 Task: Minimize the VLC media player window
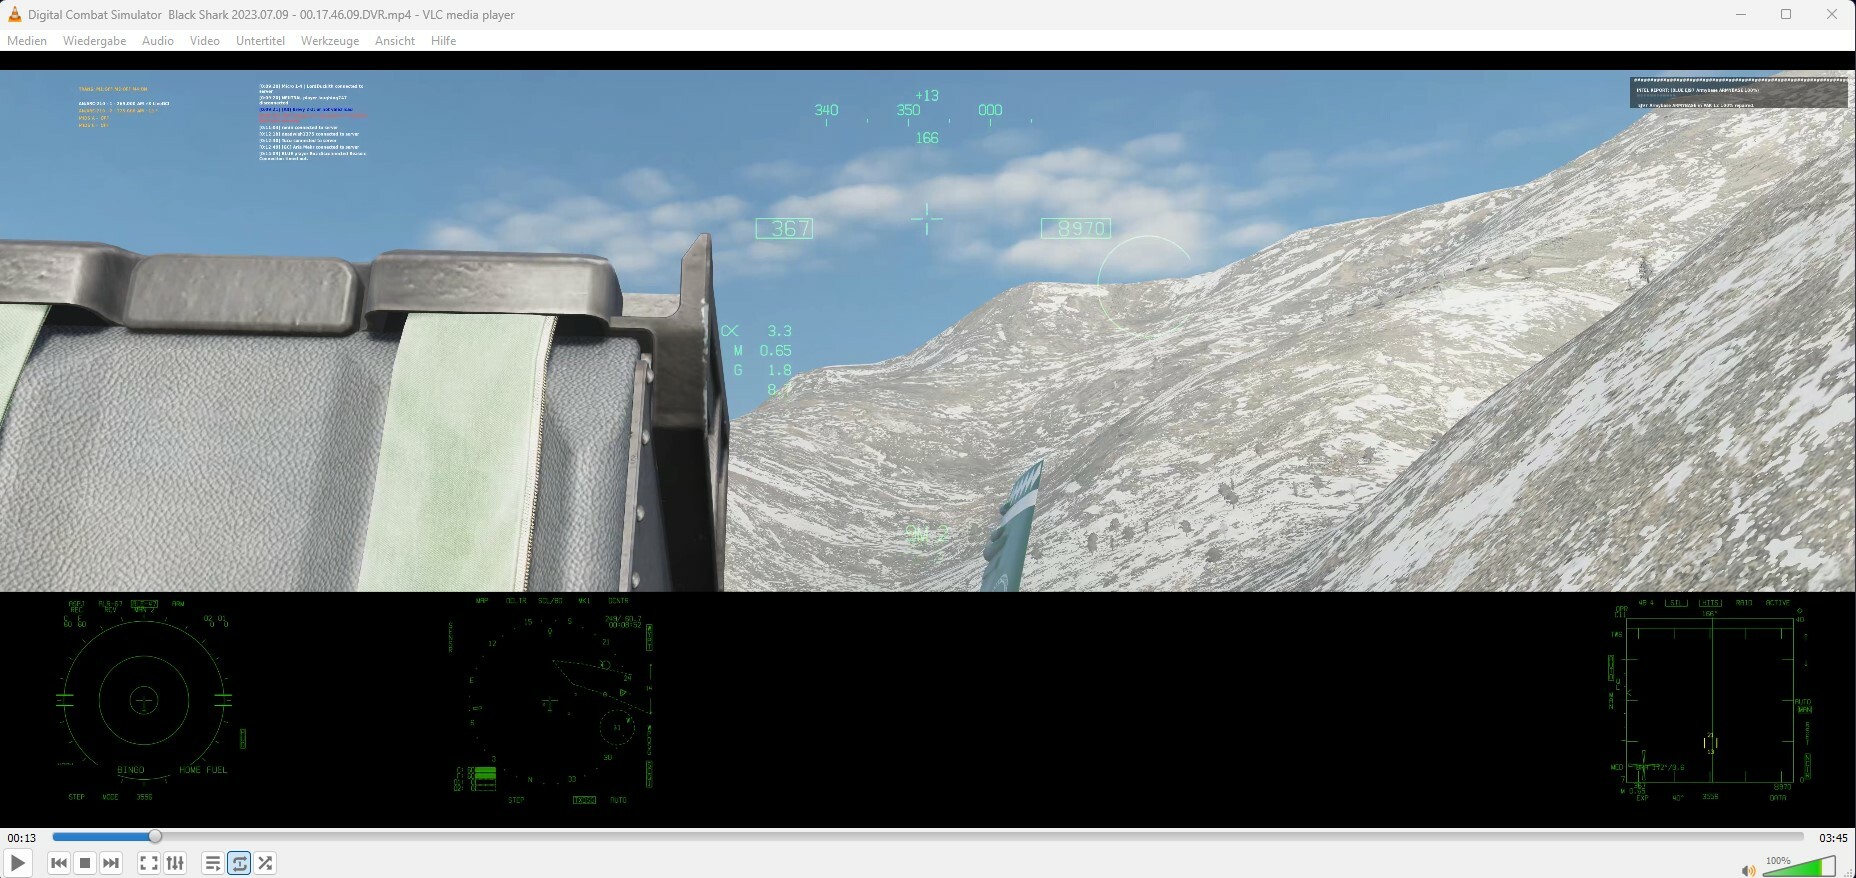1741,14
